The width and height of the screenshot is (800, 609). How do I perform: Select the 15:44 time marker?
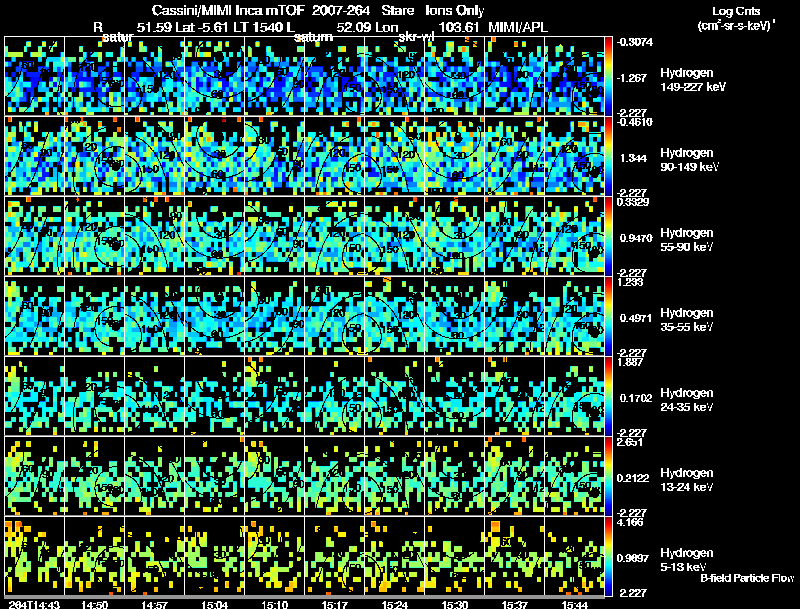[x=574, y=605]
